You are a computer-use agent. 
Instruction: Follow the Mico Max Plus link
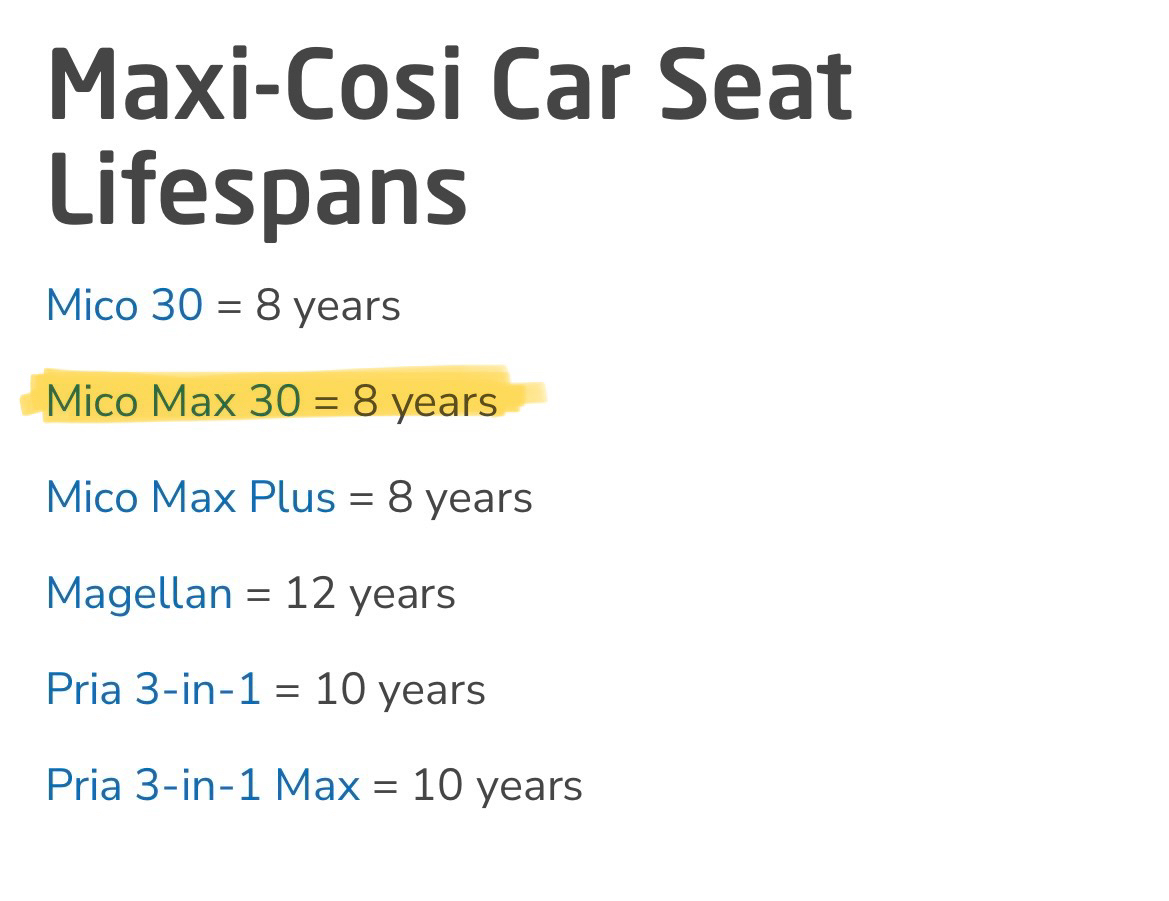[x=191, y=497]
